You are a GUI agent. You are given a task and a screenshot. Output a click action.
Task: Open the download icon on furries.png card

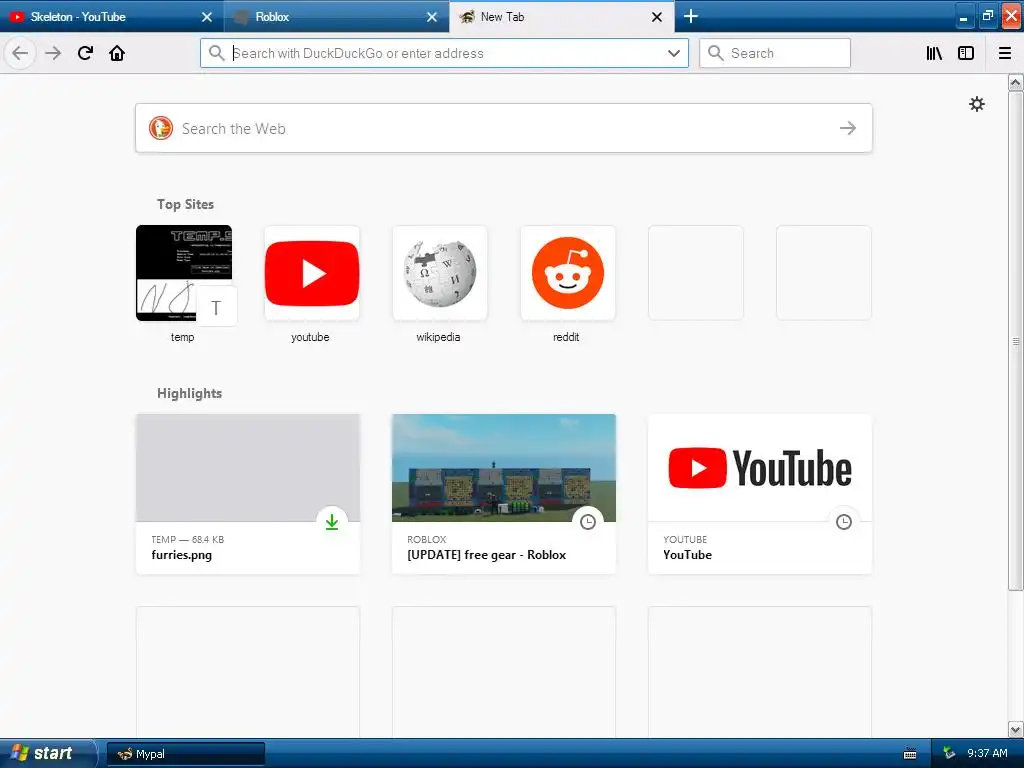click(332, 522)
